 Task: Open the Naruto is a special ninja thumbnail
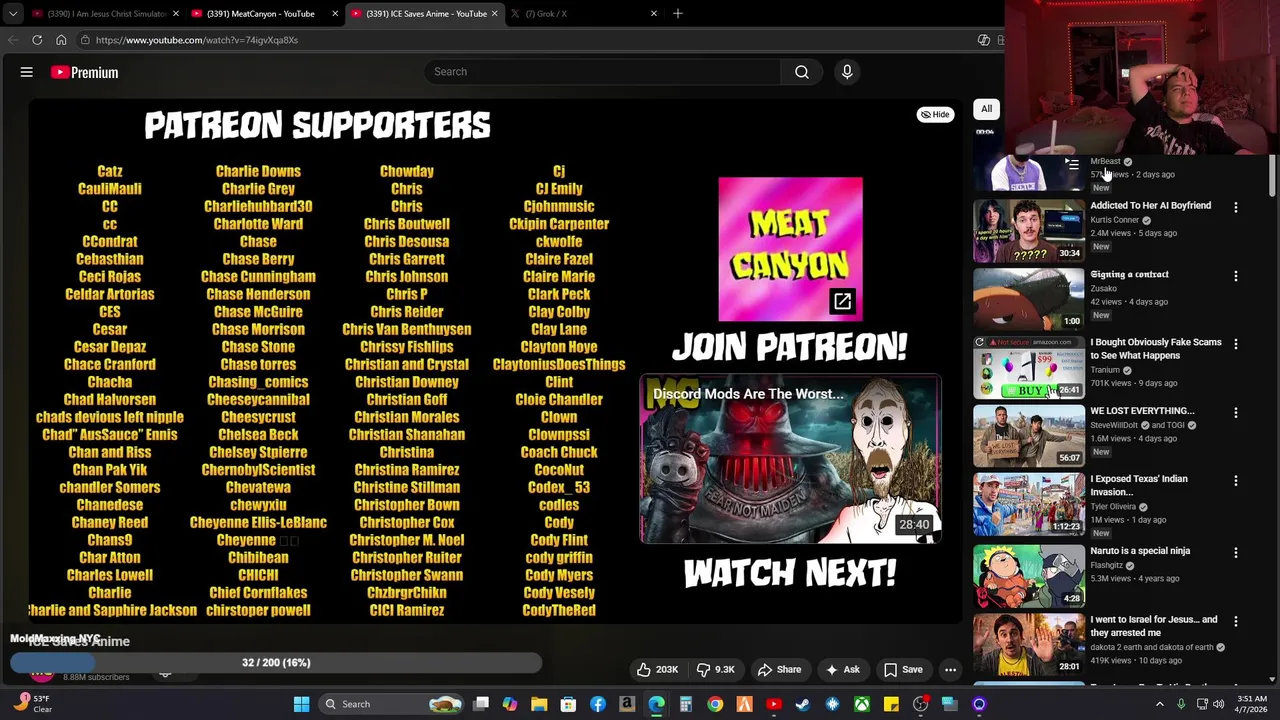point(1028,575)
